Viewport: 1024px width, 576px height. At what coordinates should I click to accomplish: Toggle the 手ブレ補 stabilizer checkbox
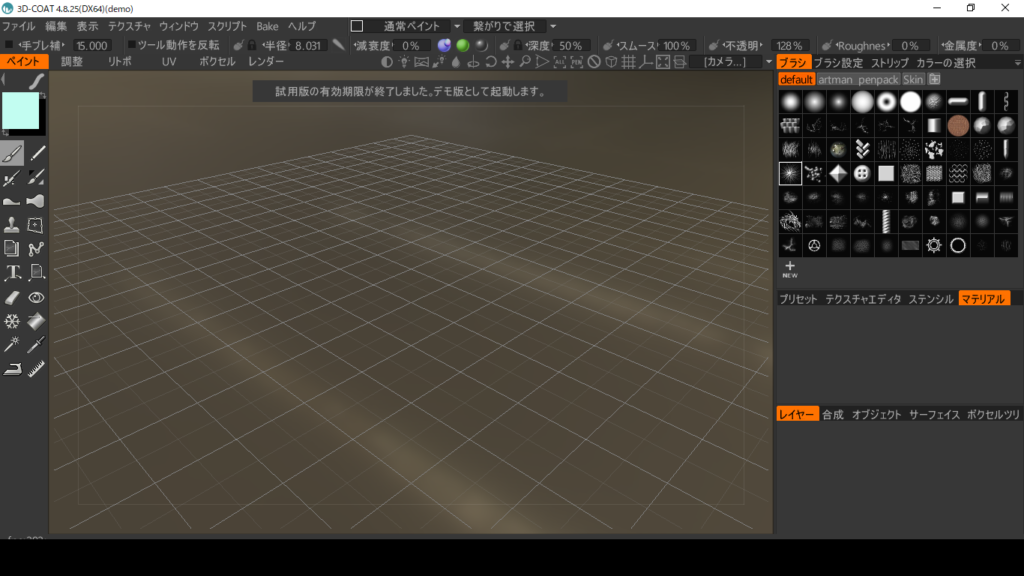click(9, 45)
